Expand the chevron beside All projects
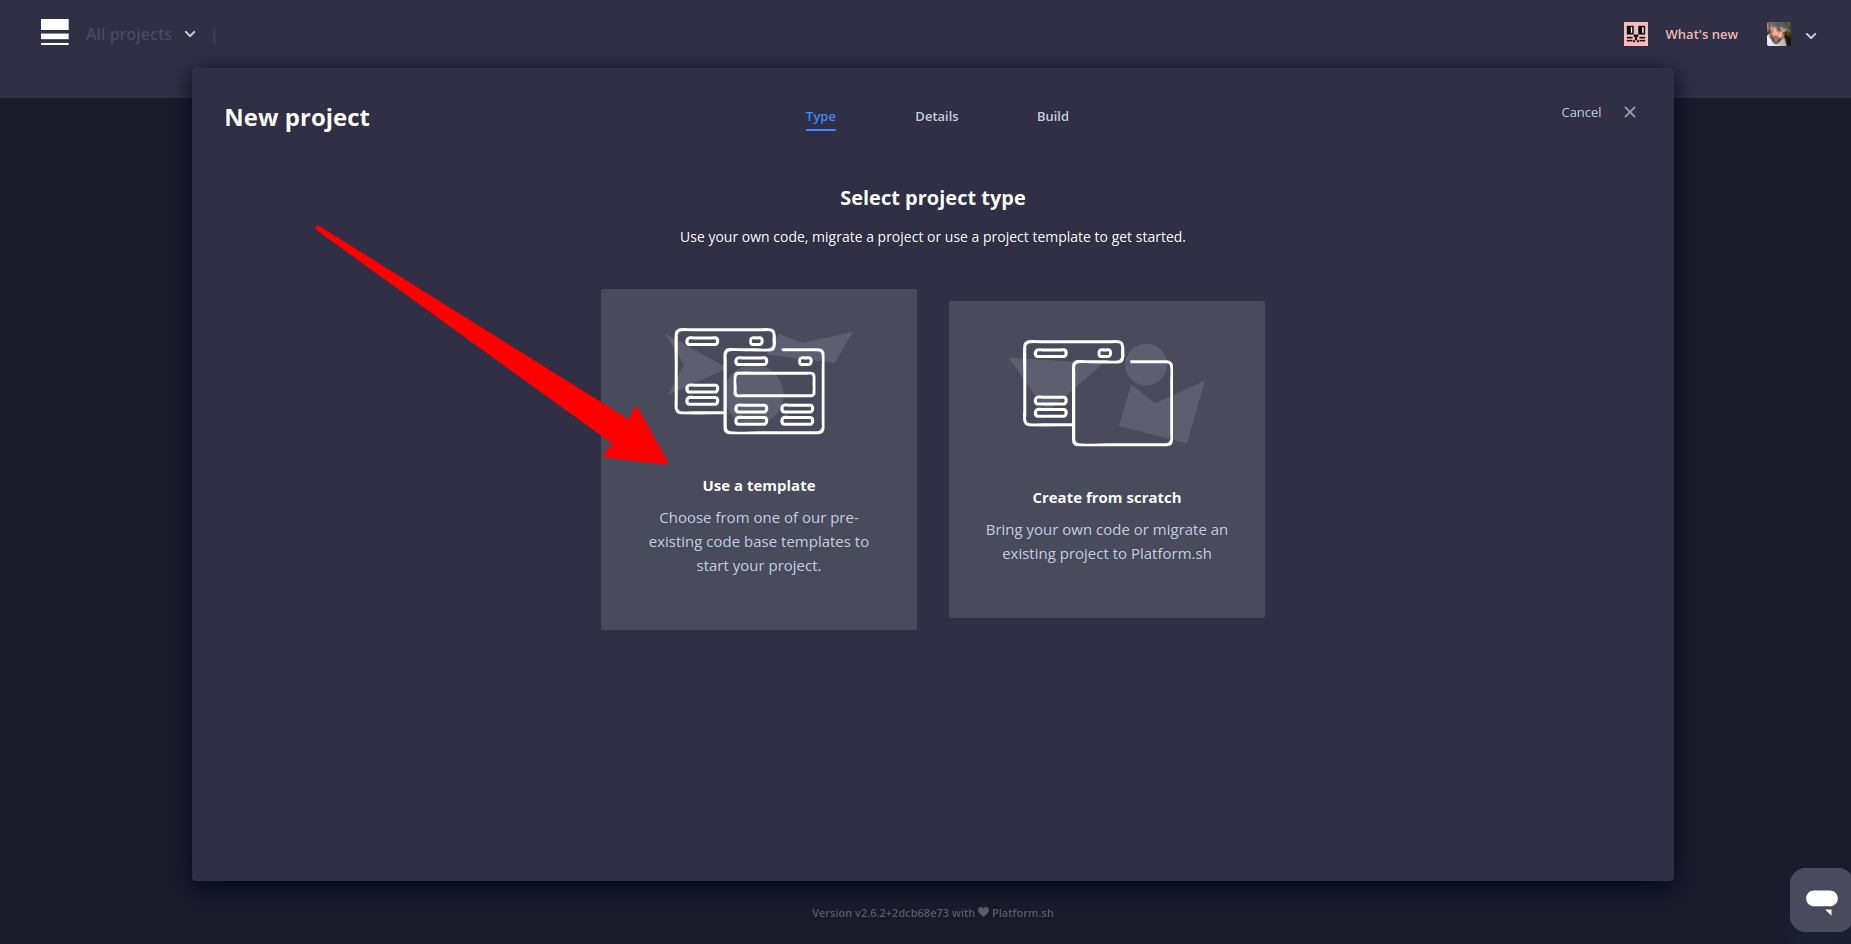Screen dimensions: 1851x944 click(190, 34)
